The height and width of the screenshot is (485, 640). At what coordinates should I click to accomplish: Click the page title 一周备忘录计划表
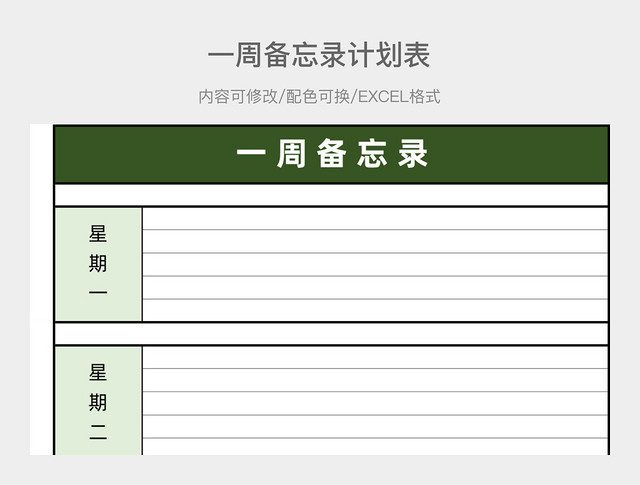(x=319, y=55)
